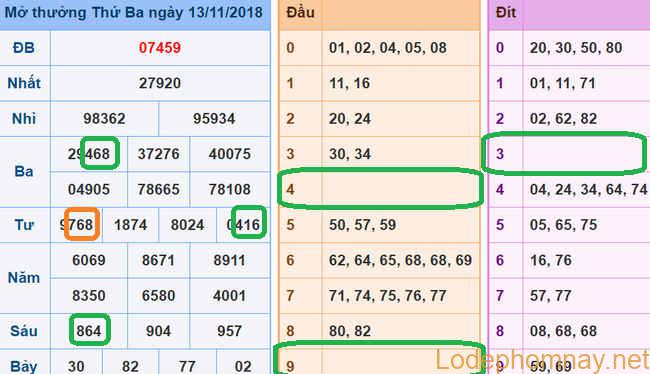Click the 'ĐB' row label
The width and height of the screenshot is (650, 374).
coord(24,48)
